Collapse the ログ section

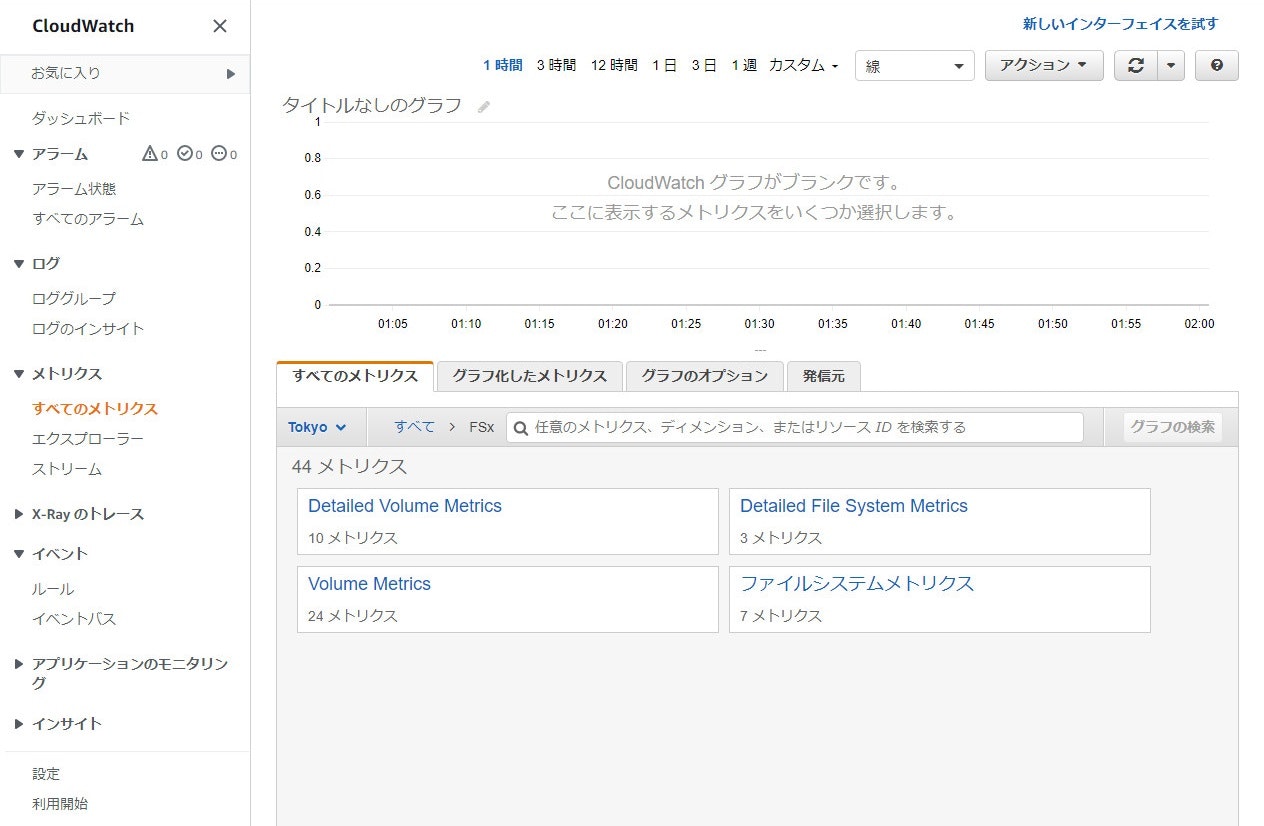[19, 264]
